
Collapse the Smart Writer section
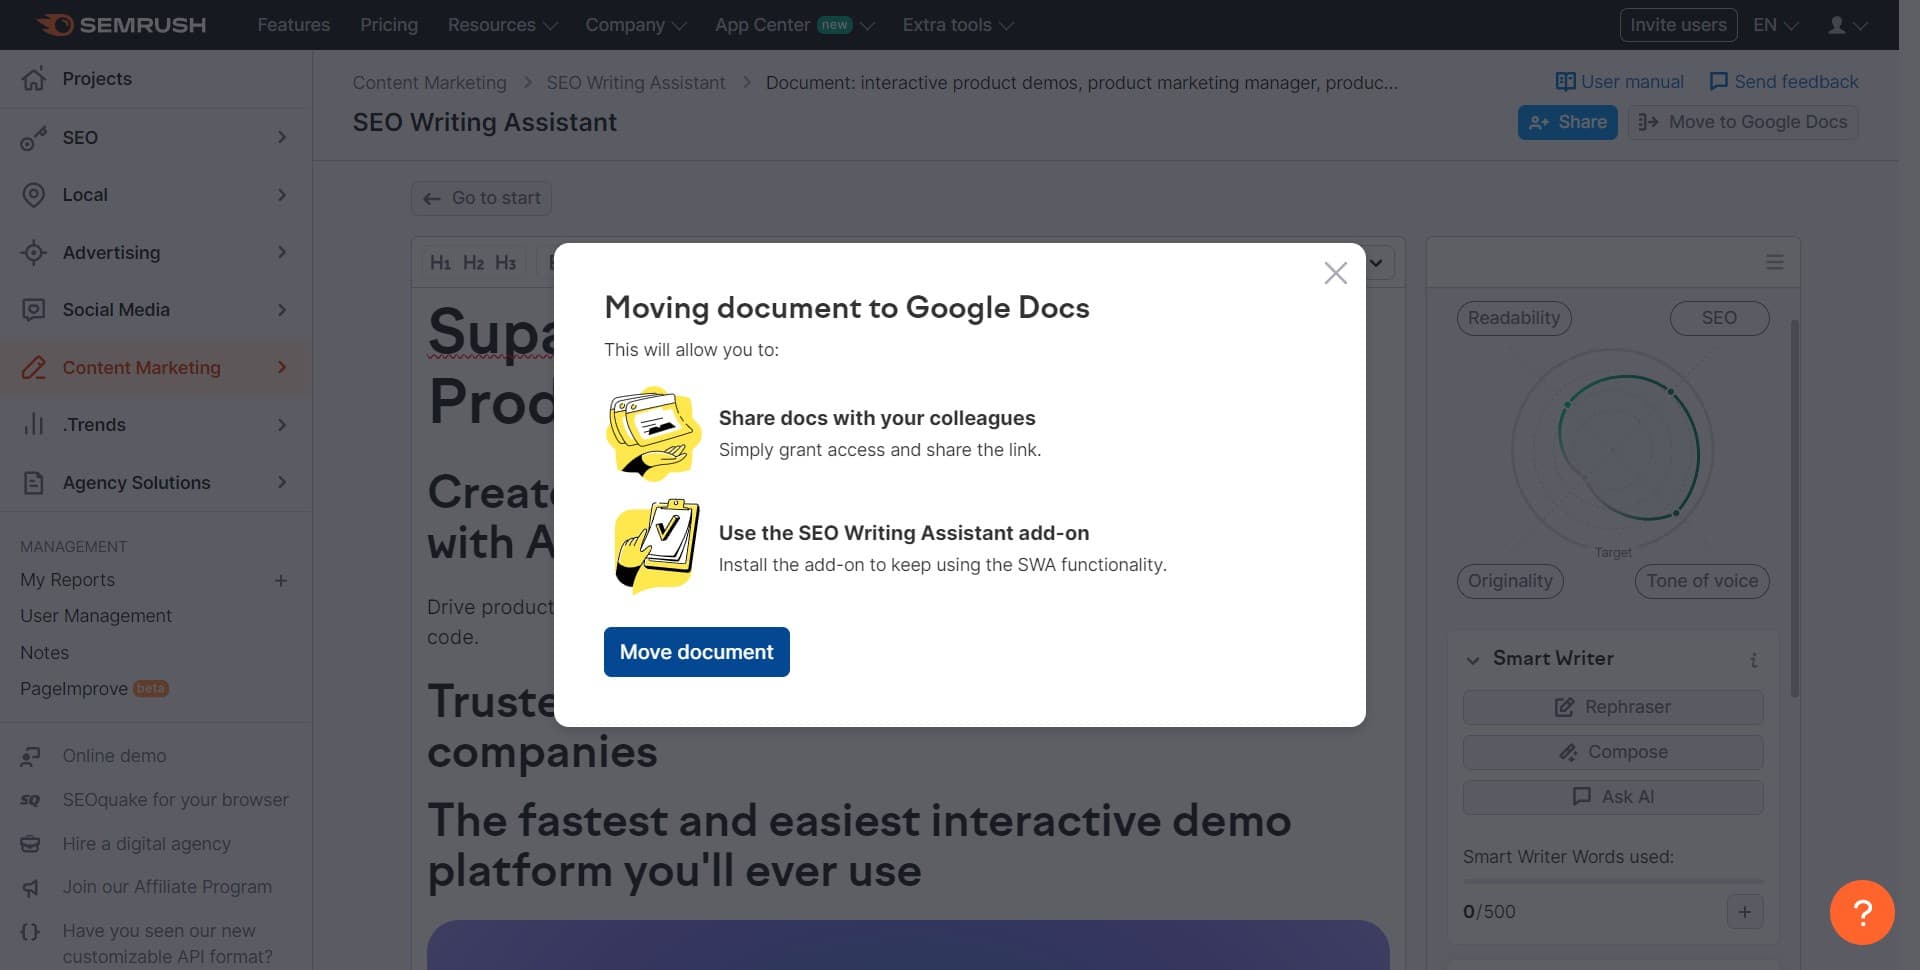click(1472, 659)
